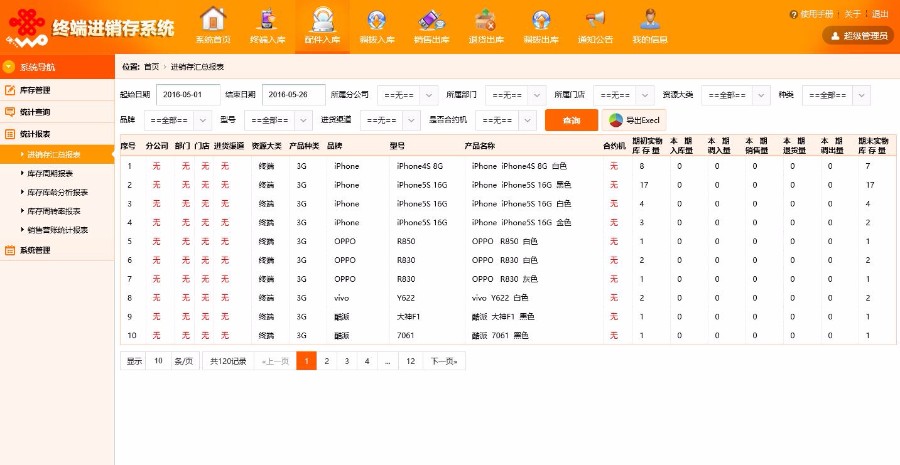Click the 系统管理 calendar icon in sidebar
900x465 pixels.
pos(10,250)
